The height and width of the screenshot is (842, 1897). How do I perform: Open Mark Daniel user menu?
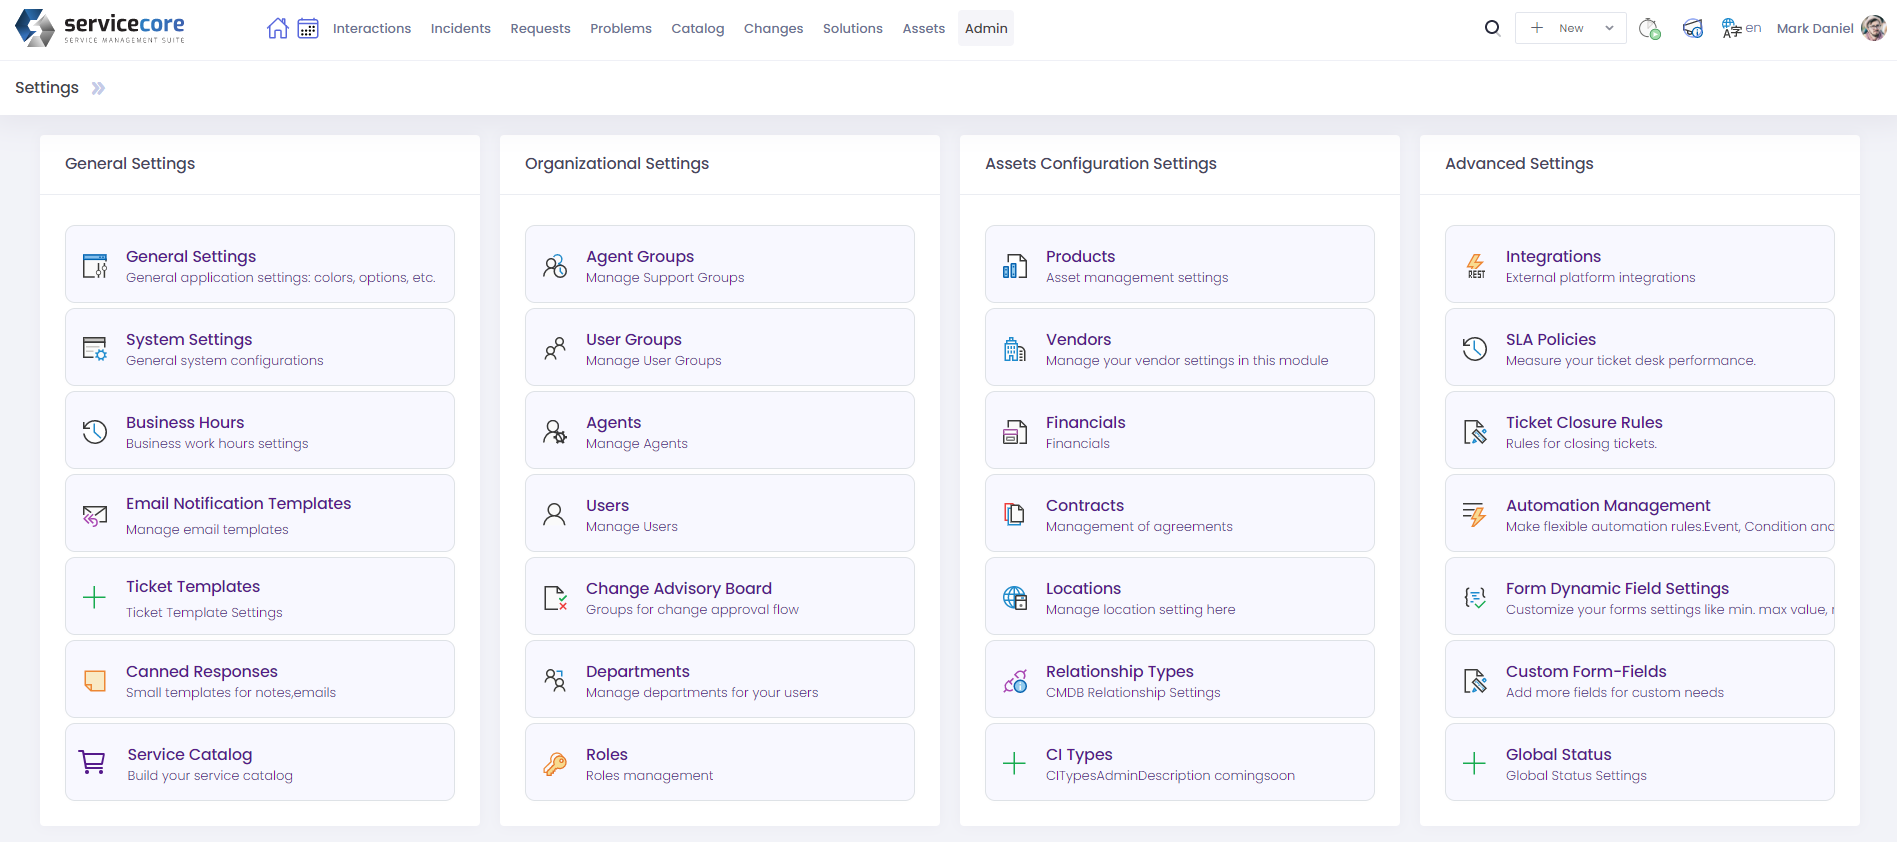tap(1830, 28)
